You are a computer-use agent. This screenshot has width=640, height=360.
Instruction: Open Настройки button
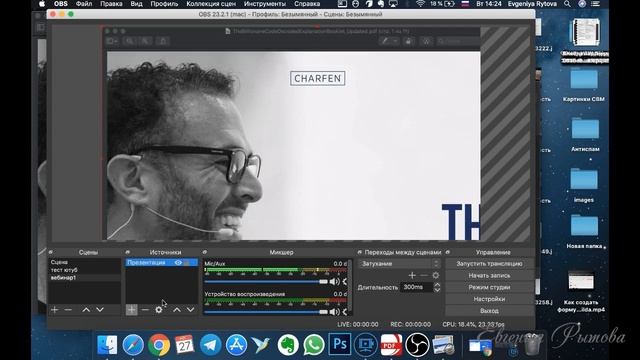click(x=489, y=299)
